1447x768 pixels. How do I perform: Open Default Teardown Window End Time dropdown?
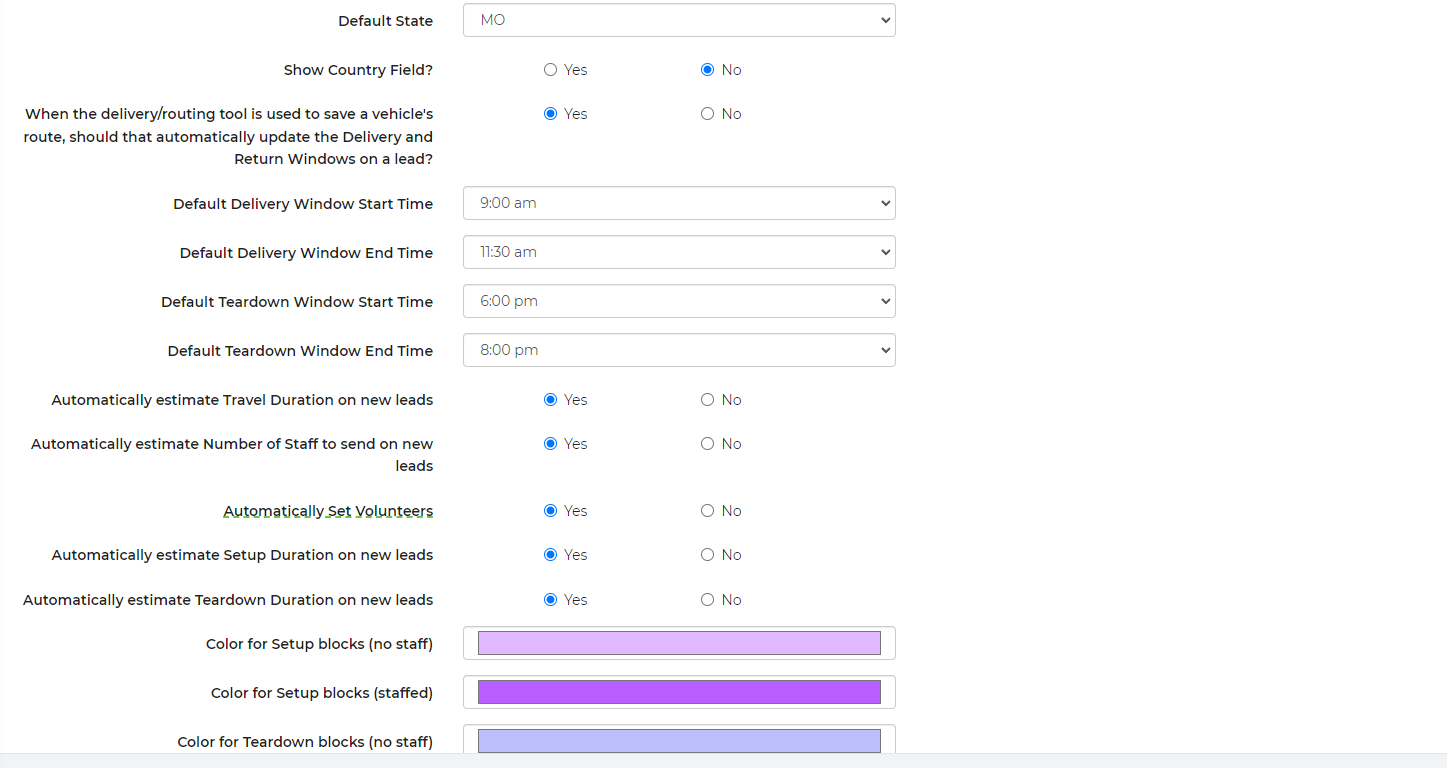tap(679, 350)
